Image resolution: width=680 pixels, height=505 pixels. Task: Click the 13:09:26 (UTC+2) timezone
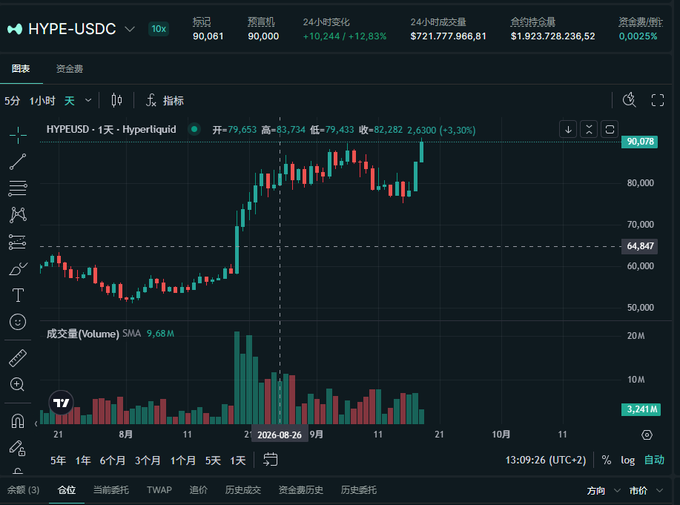(546, 460)
